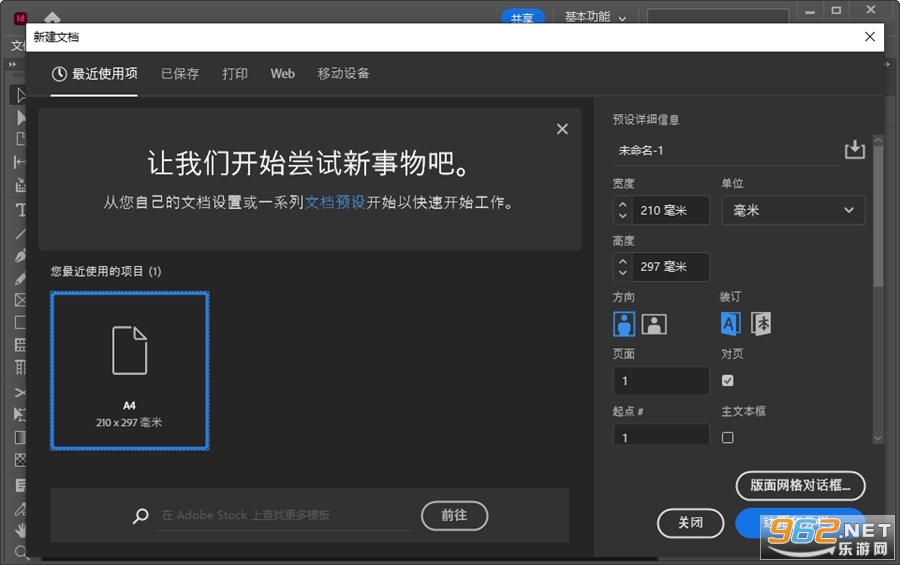Screen dimensions: 900x565
Task: Decrease 高度 height with the down arrow
Action: tap(623, 272)
